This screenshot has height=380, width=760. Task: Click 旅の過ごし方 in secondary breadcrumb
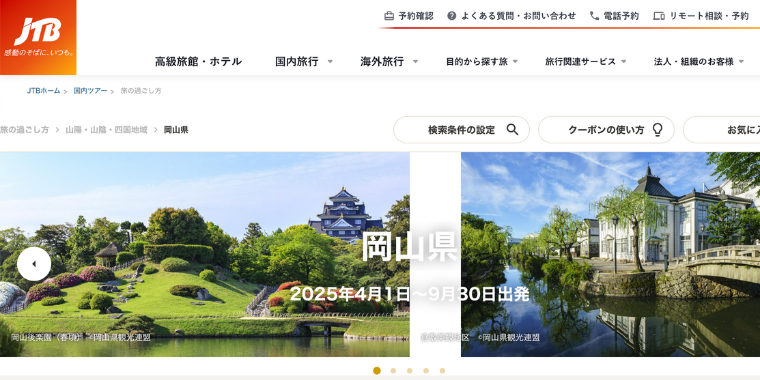coord(24,129)
